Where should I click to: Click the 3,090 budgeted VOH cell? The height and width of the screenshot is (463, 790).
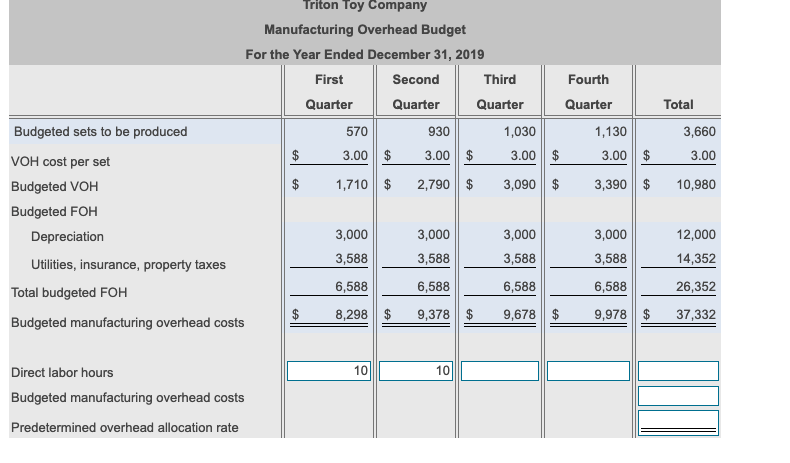[x=519, y=184]
